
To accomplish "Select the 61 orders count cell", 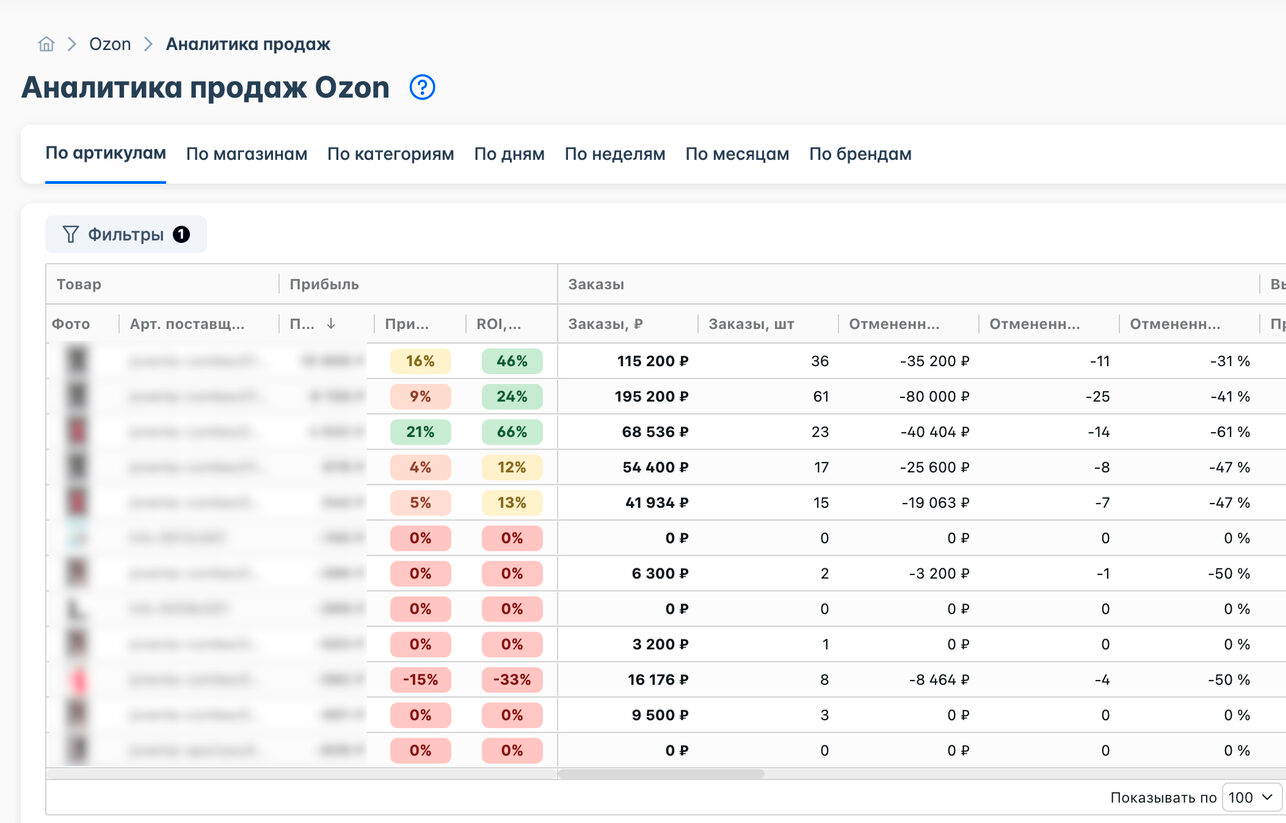I will 768,397.
